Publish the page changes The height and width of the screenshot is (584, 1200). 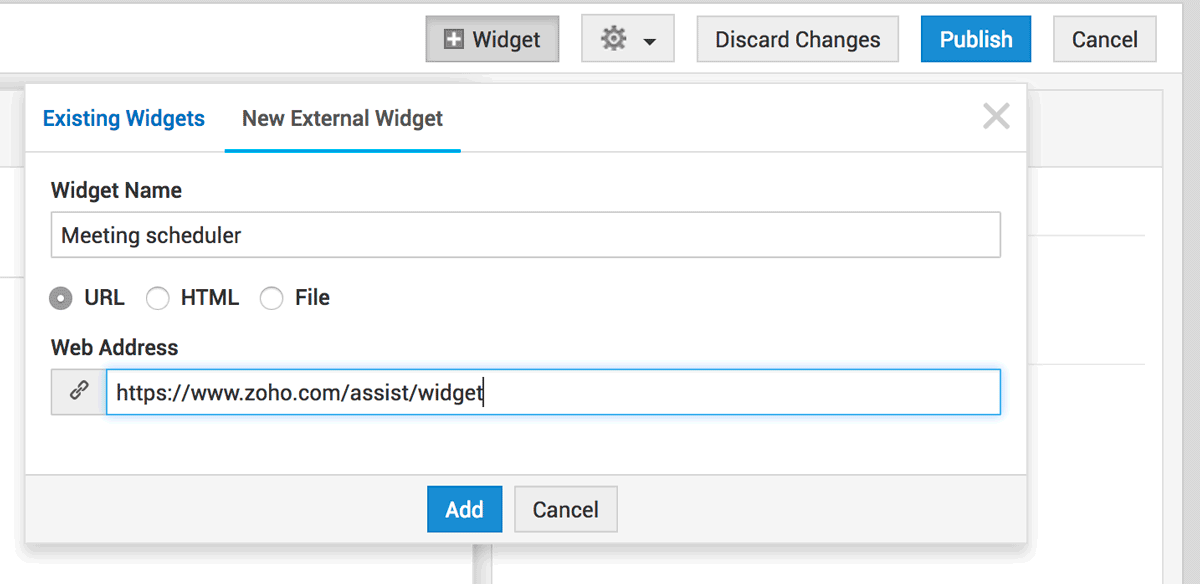(976, 40)
